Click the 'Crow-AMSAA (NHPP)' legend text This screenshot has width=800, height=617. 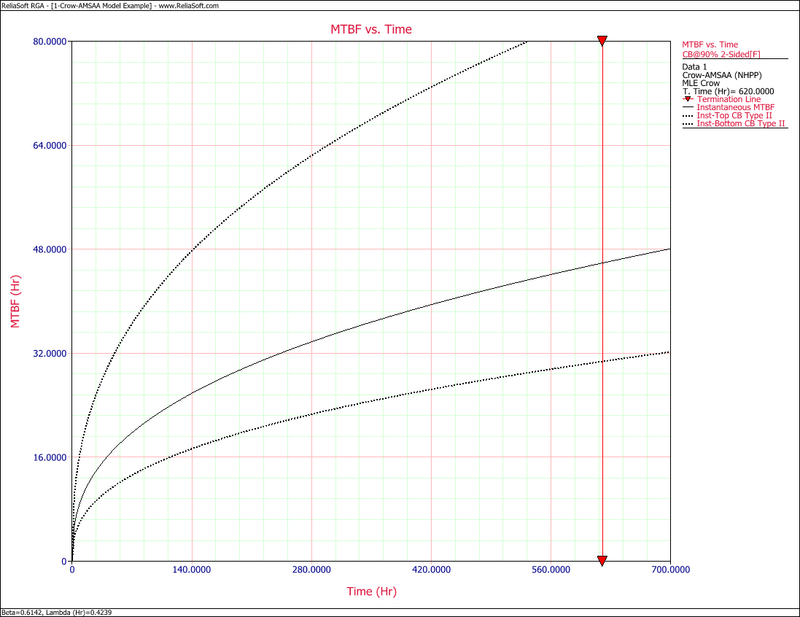coord(722,75)
